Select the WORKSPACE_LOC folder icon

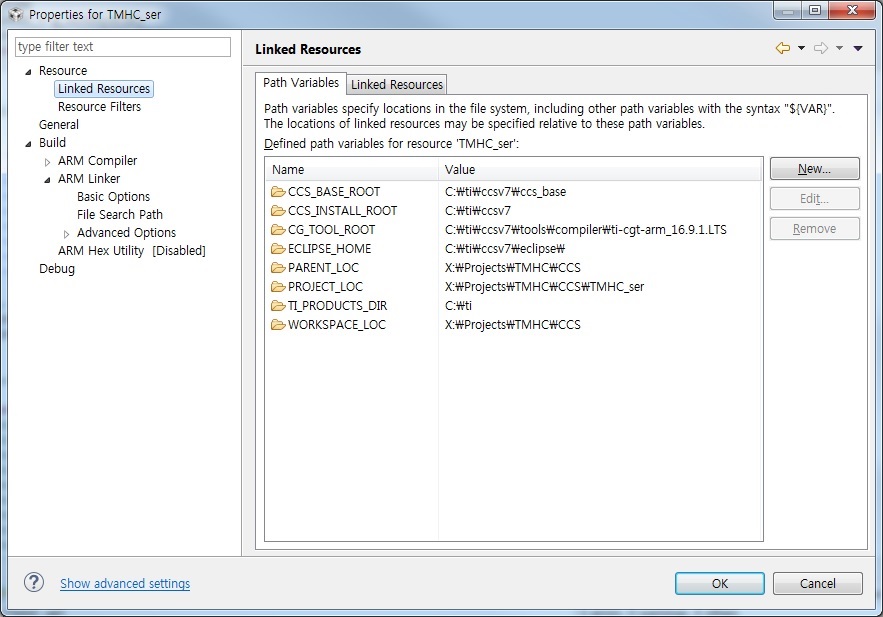(x=278, y=325)
